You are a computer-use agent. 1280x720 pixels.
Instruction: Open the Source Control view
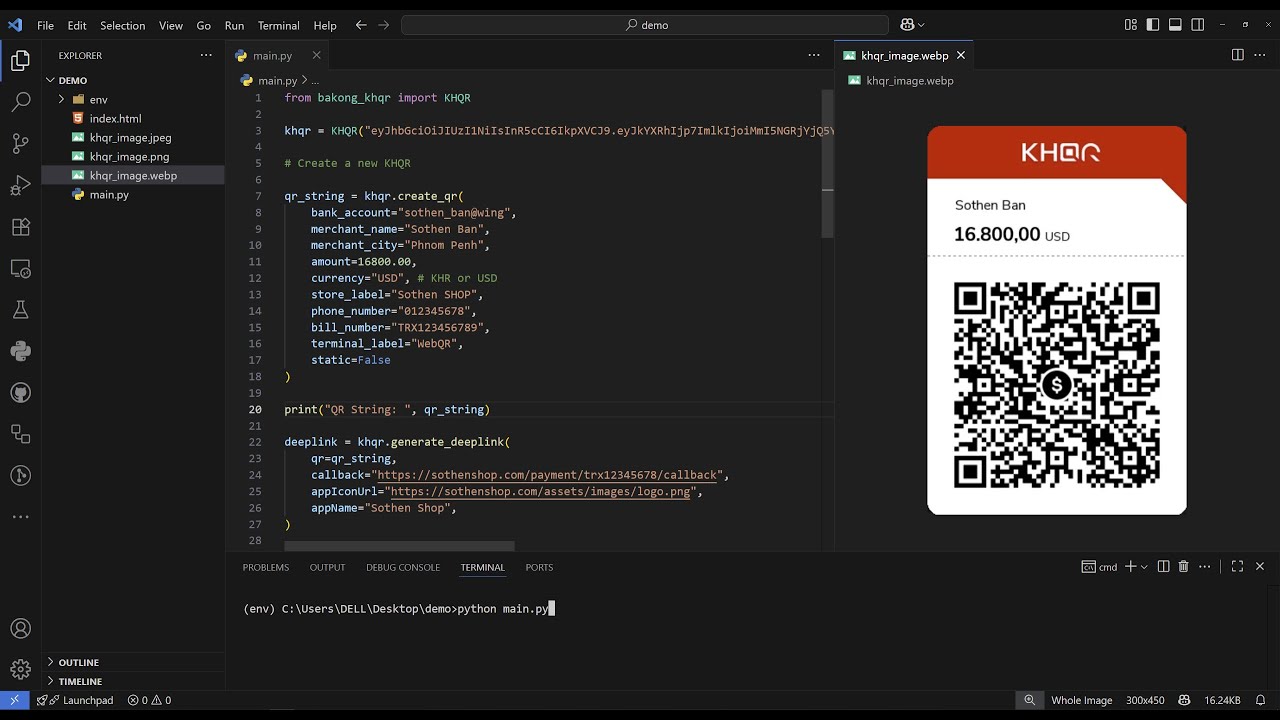(20, 143)
